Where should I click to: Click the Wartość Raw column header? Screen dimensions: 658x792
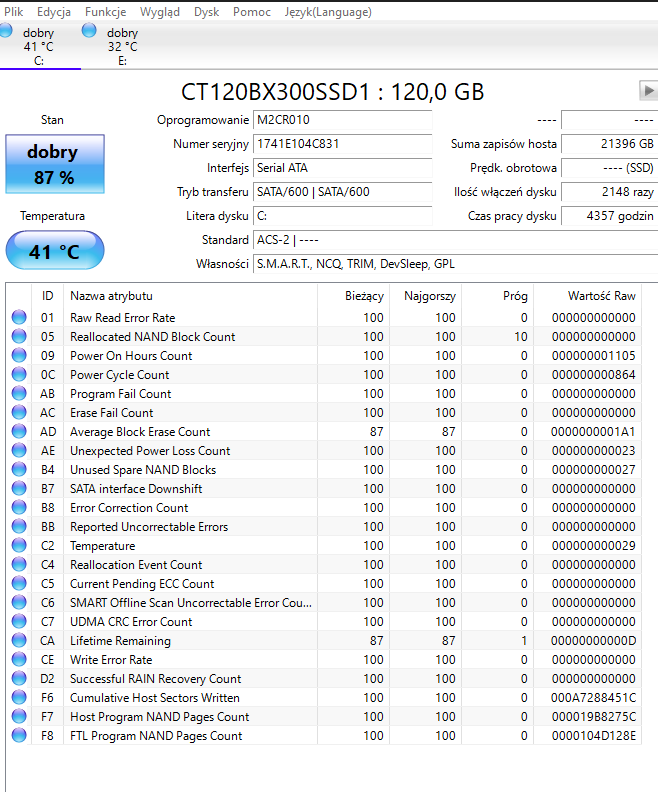(x=588, y=296)
